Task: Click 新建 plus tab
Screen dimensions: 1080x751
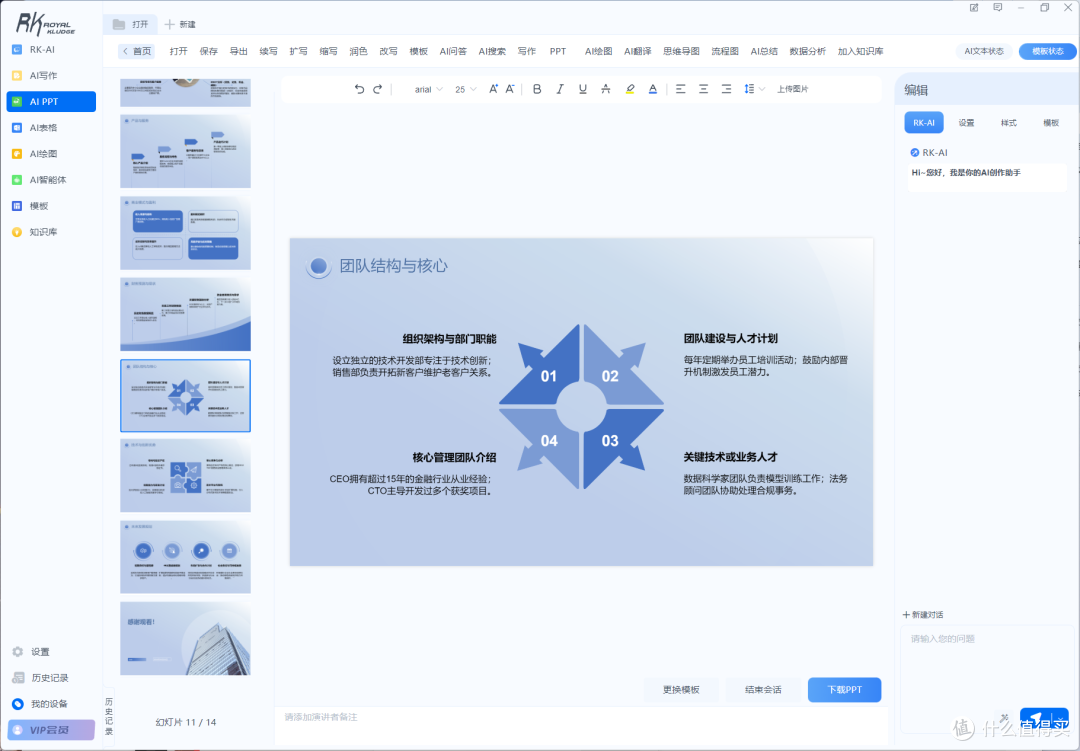Action: coord(180,24)
